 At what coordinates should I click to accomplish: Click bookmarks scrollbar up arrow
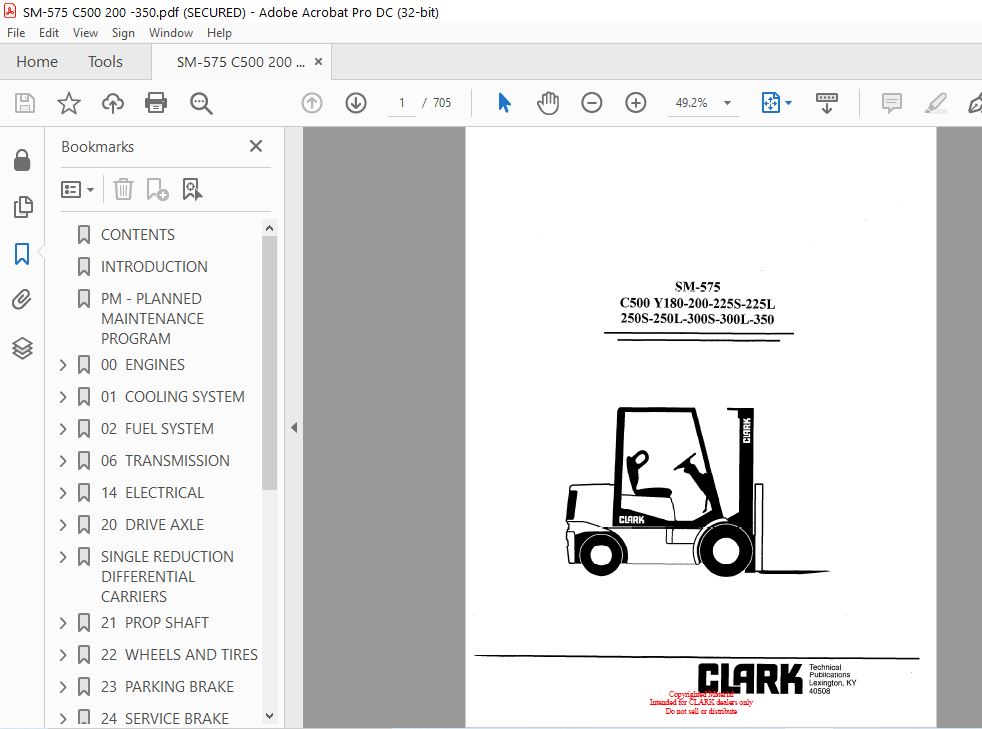[269, 228]
